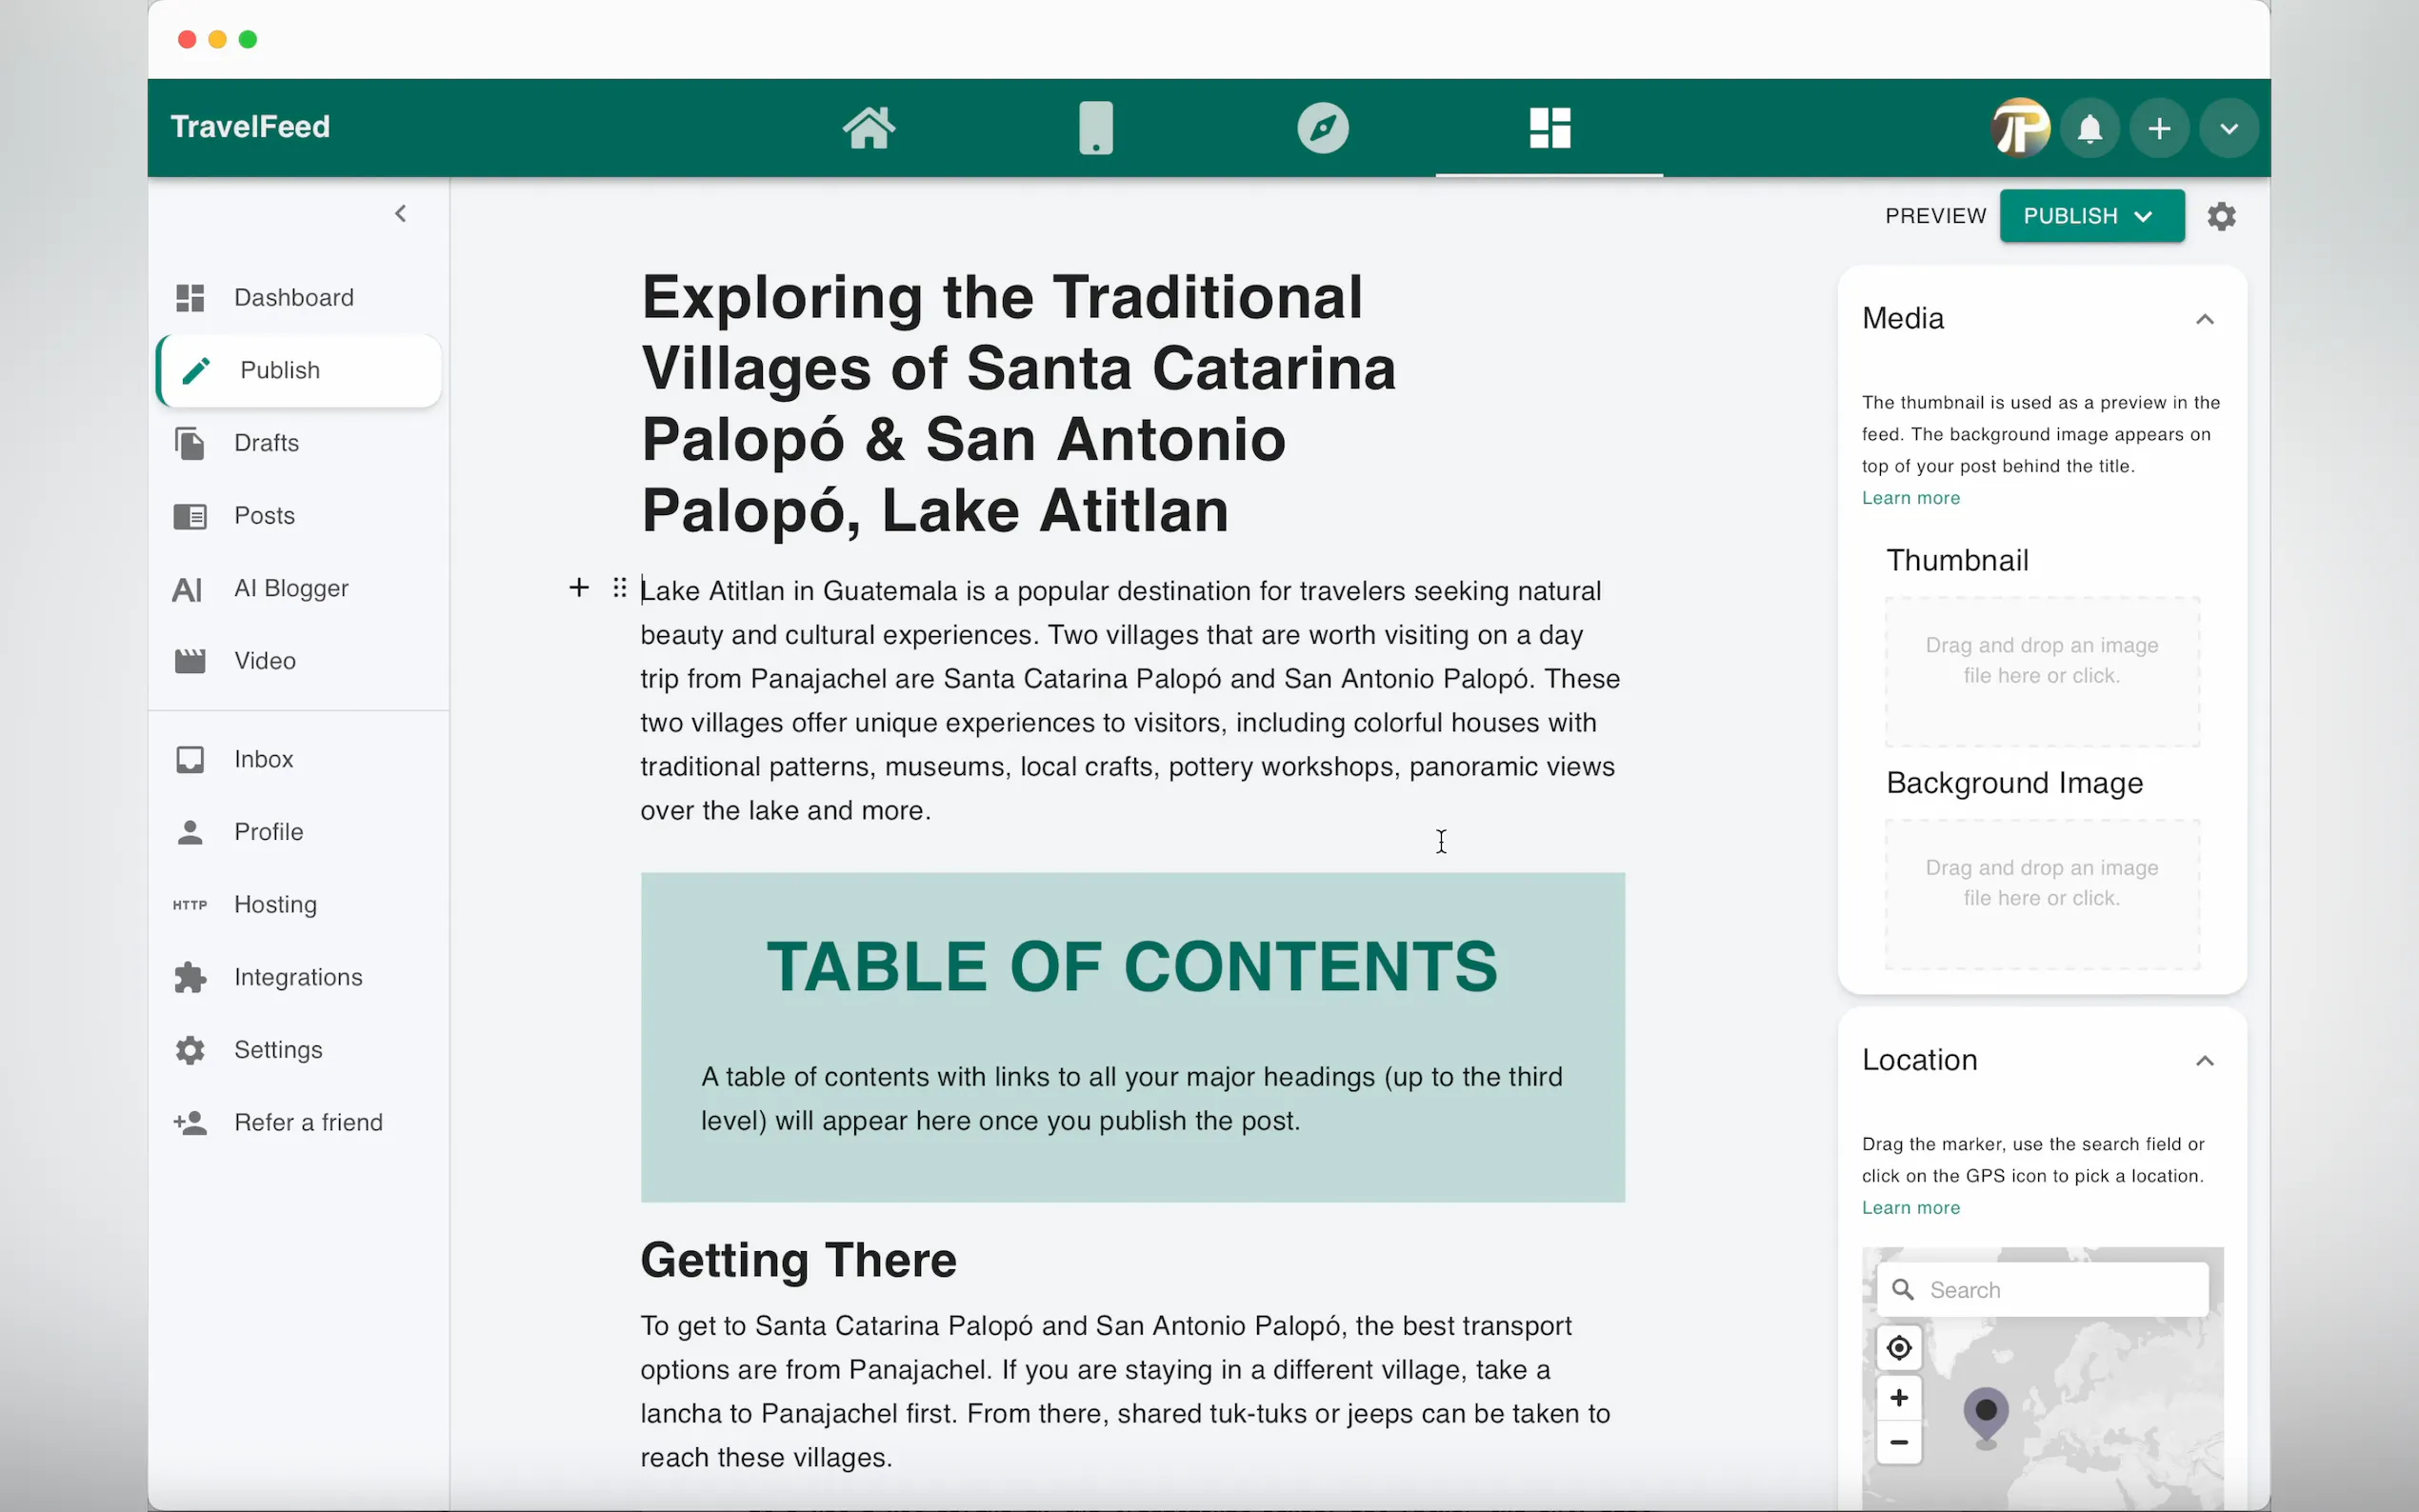Click the dashboard grid icon in top navigation

[1548, 127]
